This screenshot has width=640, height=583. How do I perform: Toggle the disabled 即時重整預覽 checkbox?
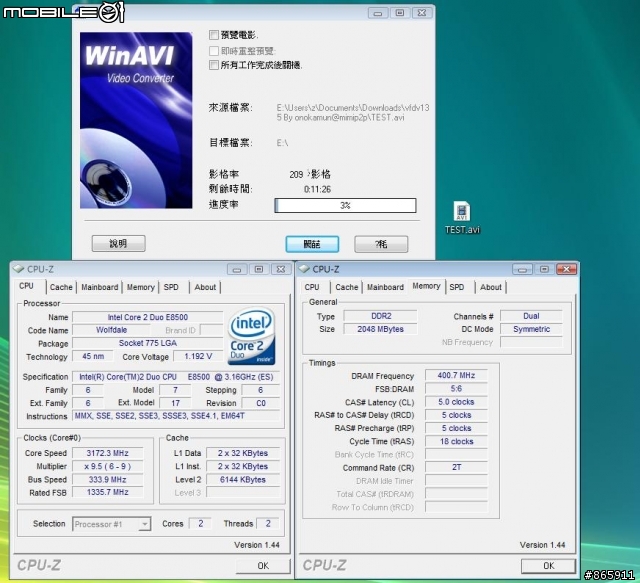213,51
